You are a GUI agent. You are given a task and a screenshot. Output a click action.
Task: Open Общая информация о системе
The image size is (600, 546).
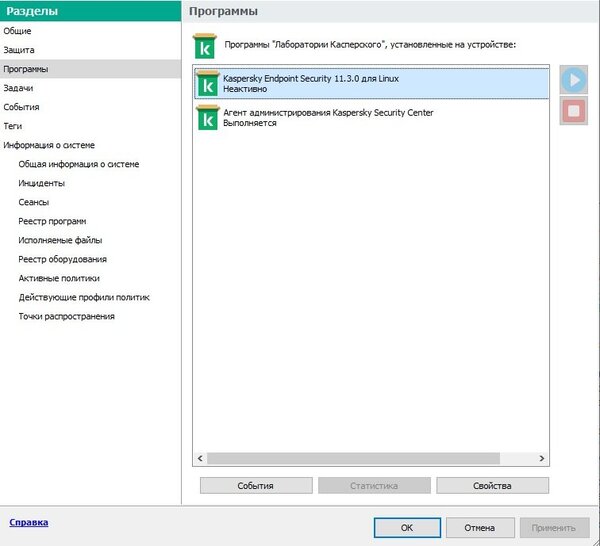pos(79,164)
